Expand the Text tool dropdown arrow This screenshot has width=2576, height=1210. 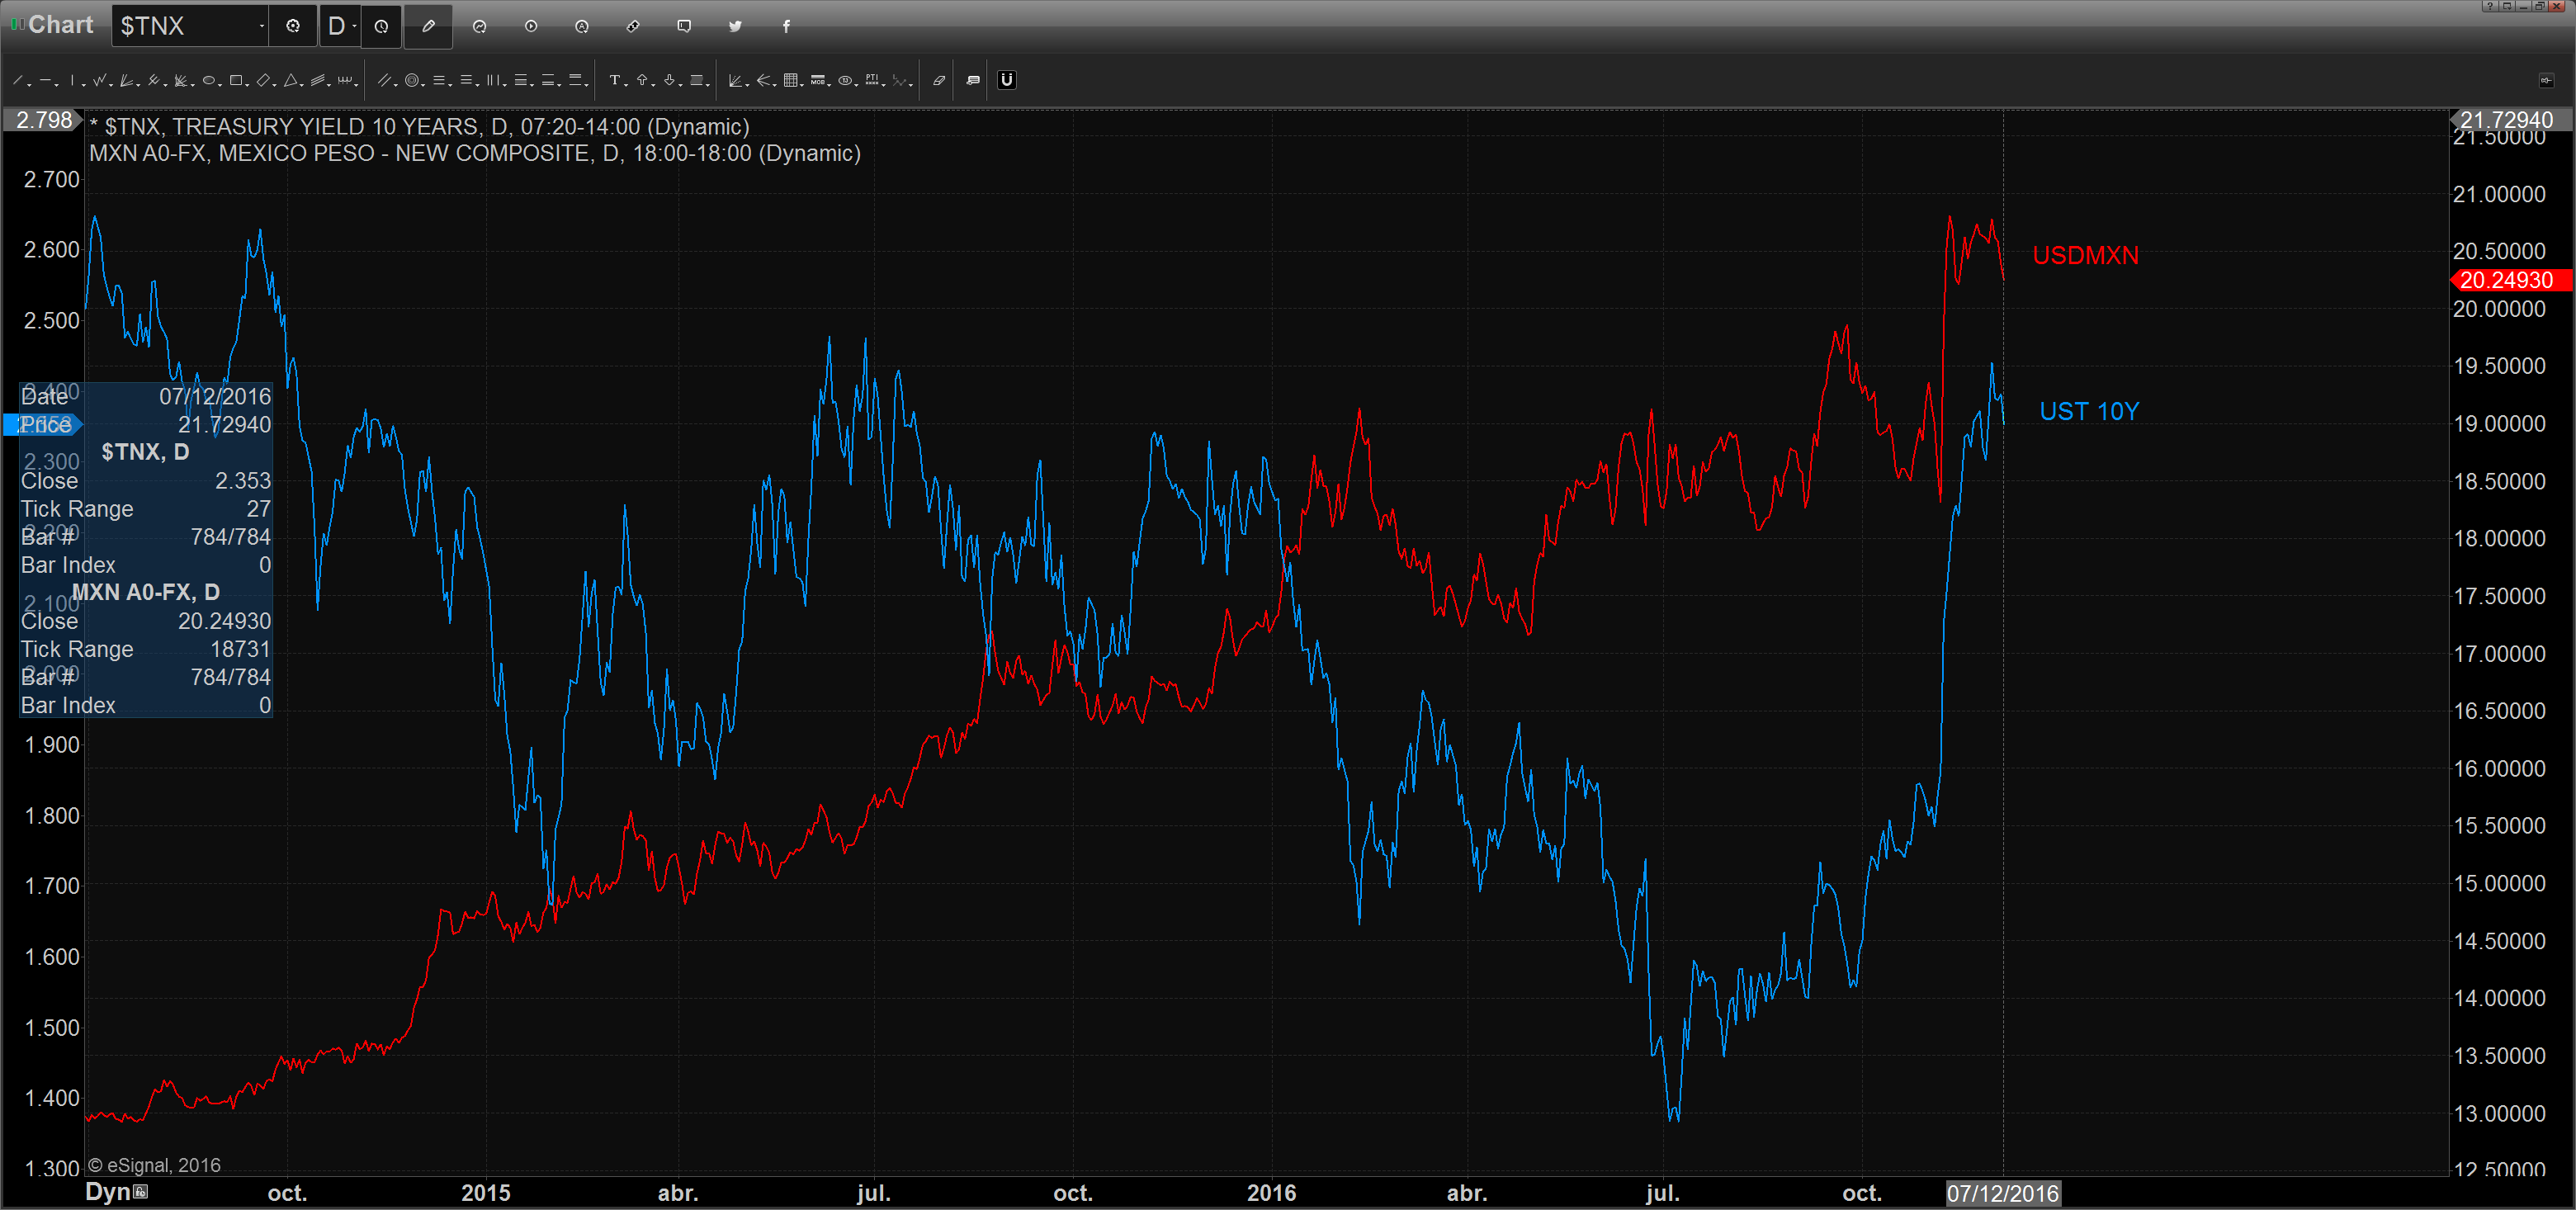coord(627,85)
